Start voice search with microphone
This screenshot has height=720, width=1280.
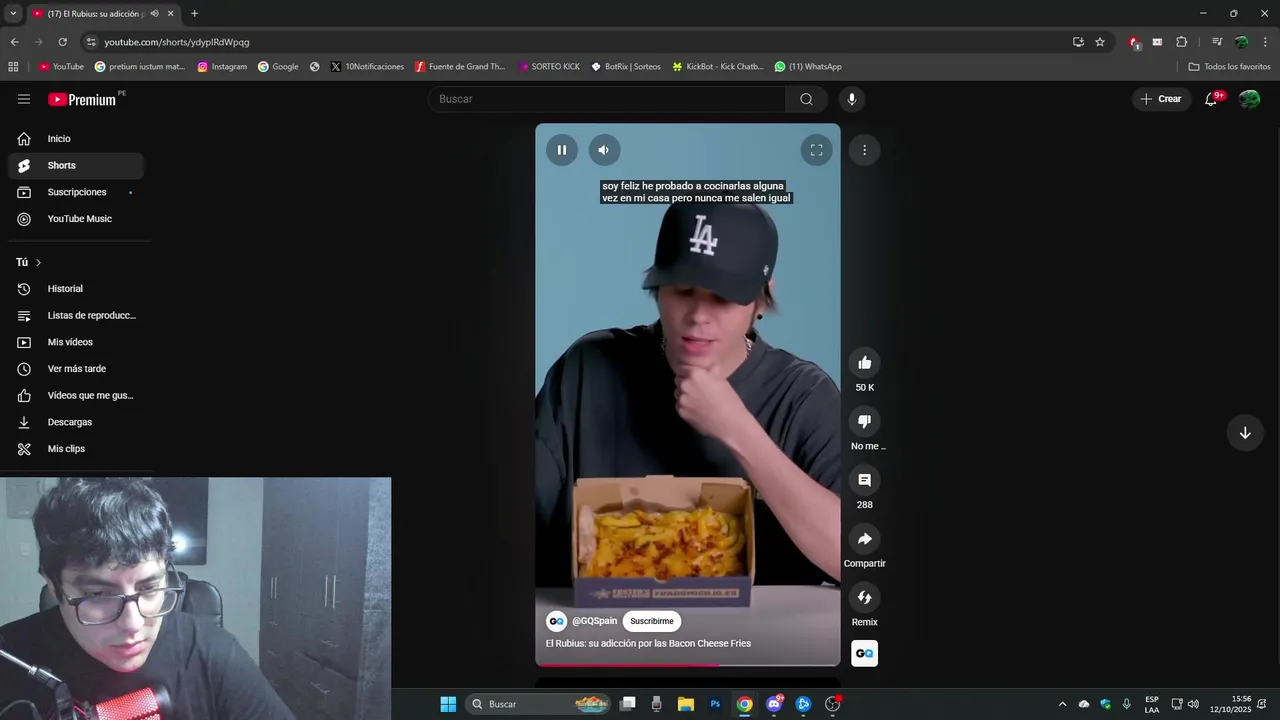pyautogui.click(x=852, y=99)
